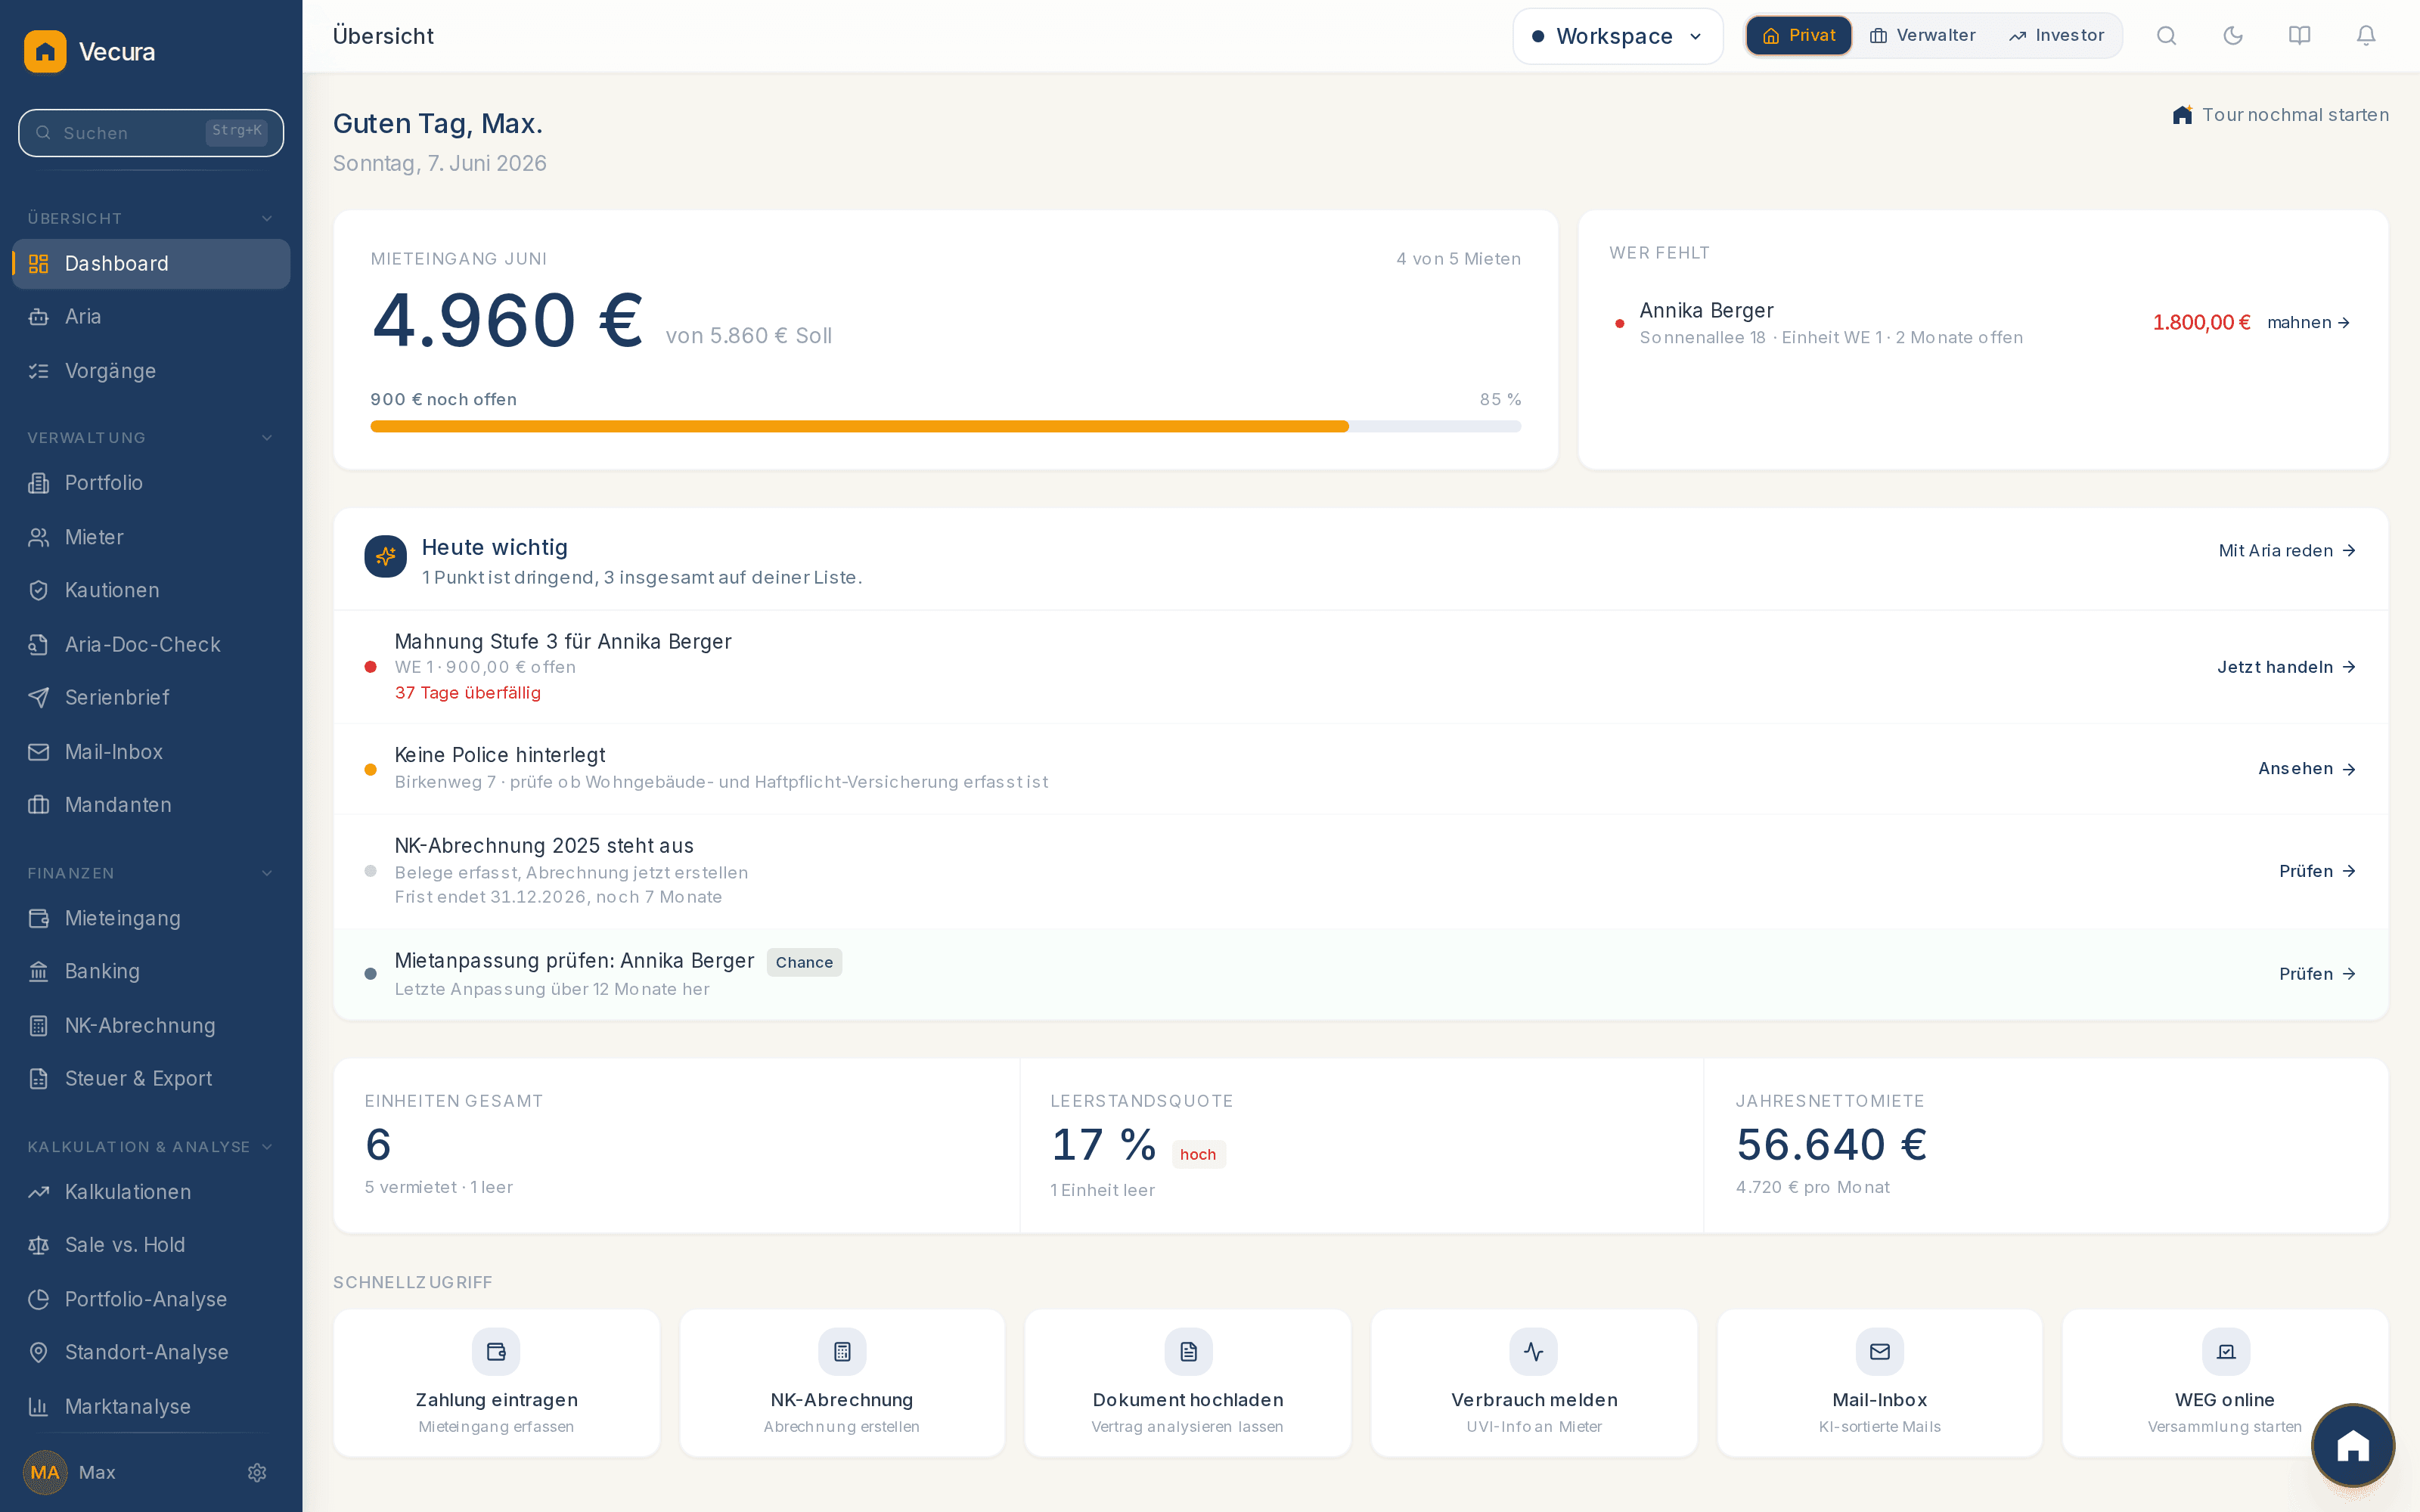Click the Suchen search field

click(x=151, y=133)
